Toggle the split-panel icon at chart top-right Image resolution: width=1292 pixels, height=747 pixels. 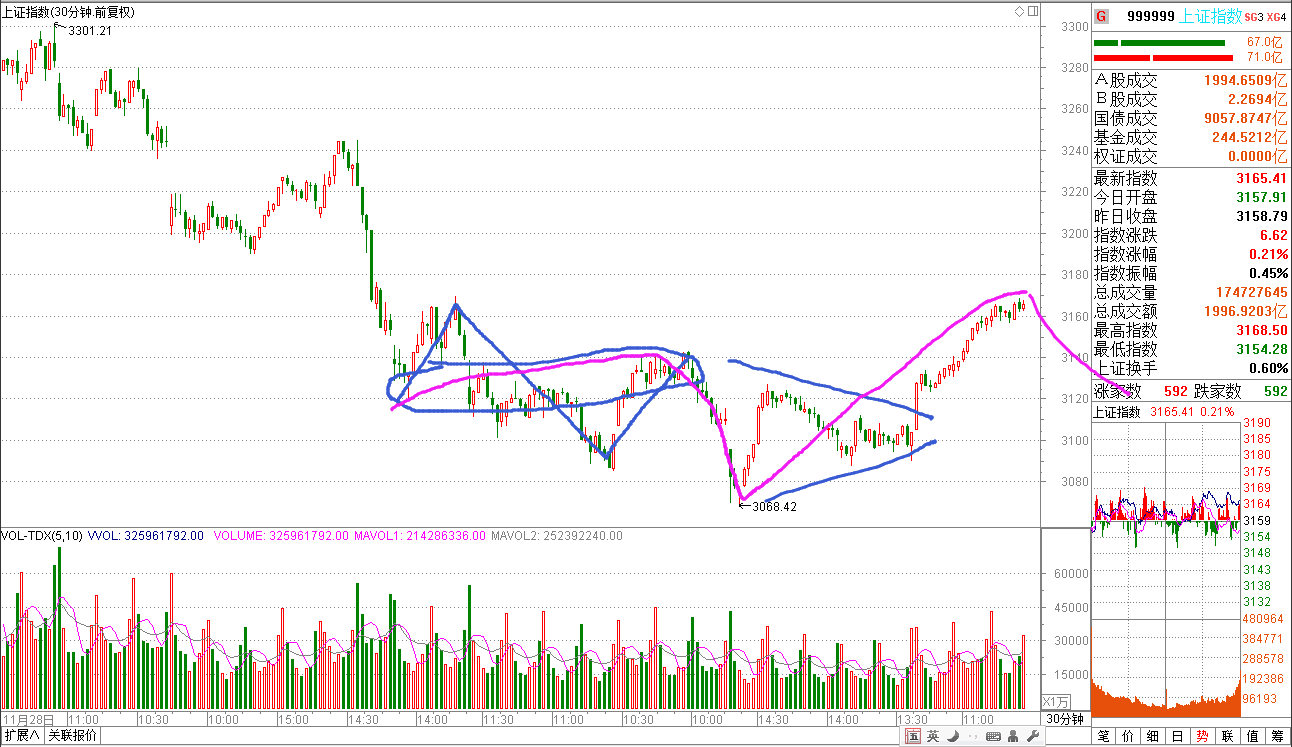pos(1031,11)
